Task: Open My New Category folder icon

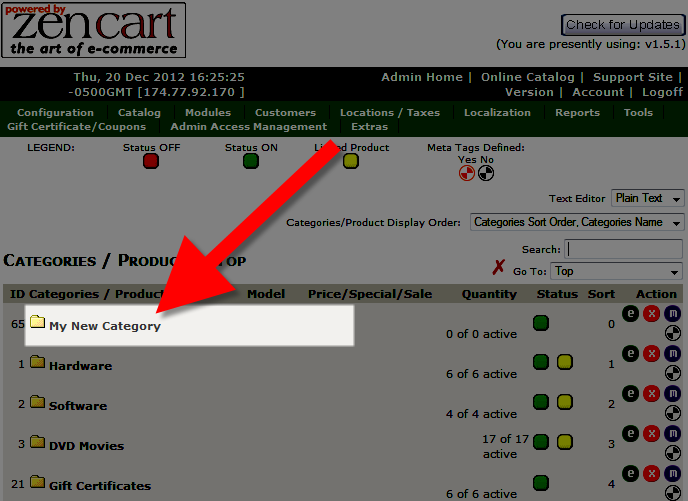Action: click(38, 322)
